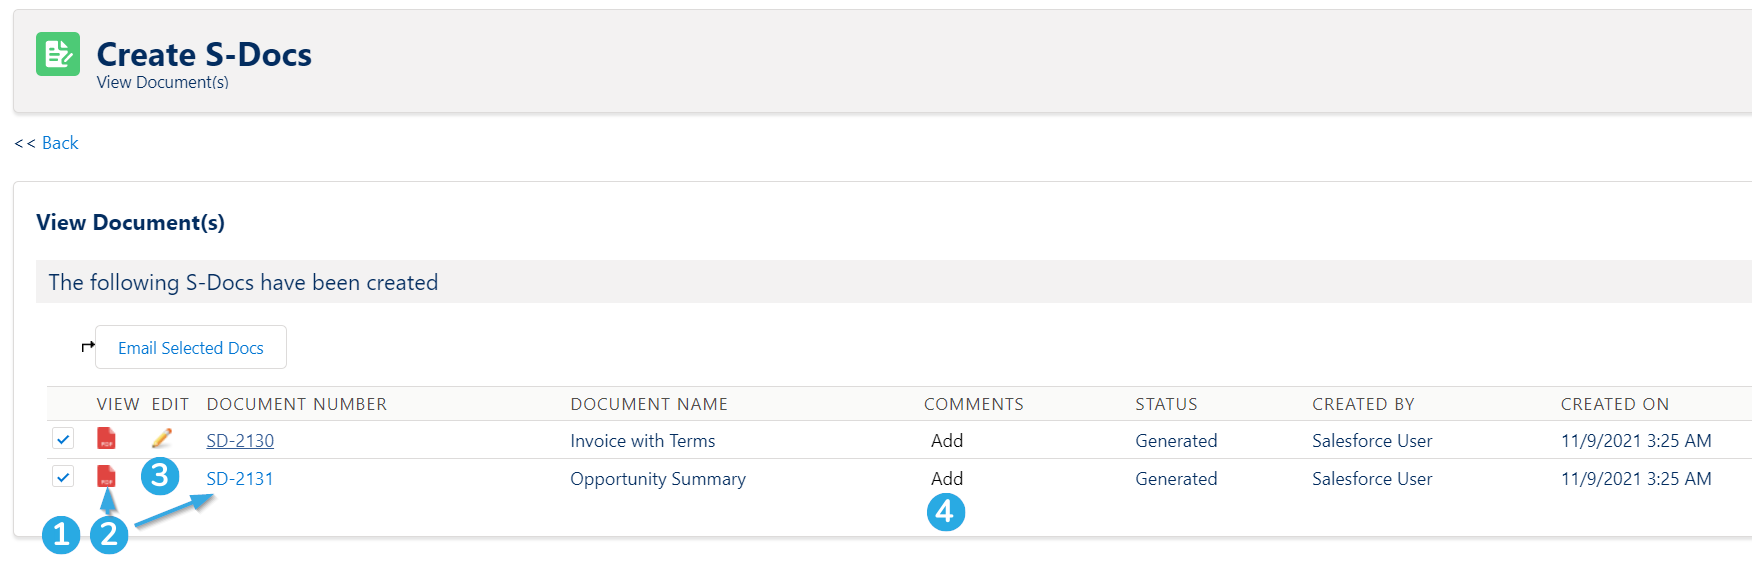Click the EDIT column header

click(x=170, y=404)
